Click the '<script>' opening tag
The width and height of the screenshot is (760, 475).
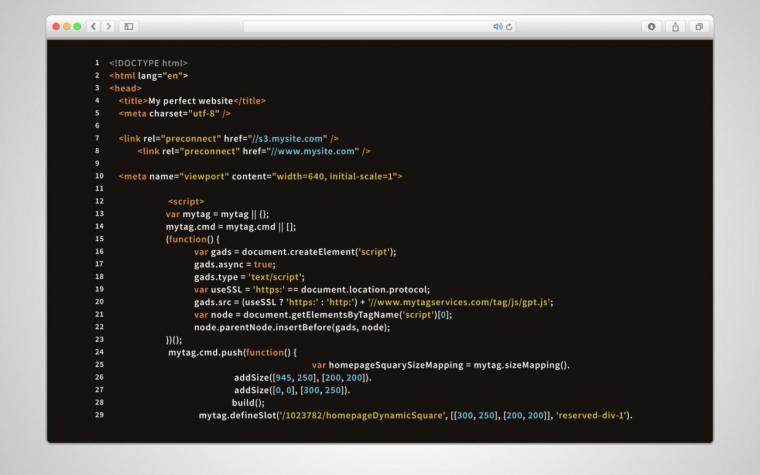pyautogui.click(x=186, y=202)
